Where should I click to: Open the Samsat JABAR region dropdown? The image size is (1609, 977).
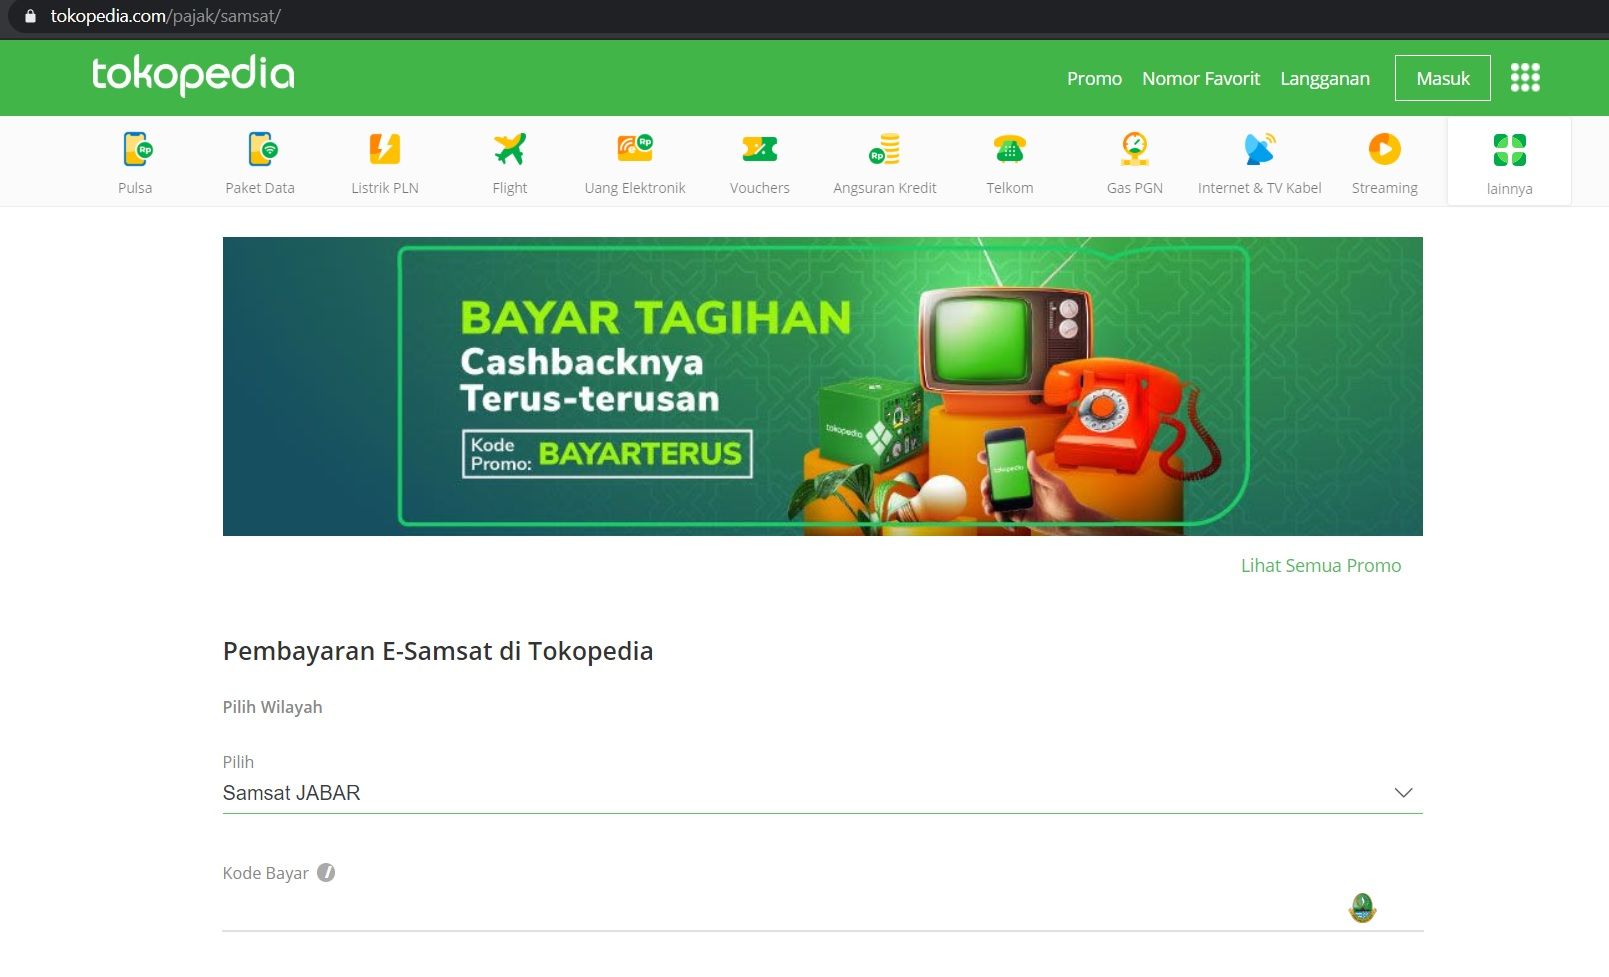(822, 792)
